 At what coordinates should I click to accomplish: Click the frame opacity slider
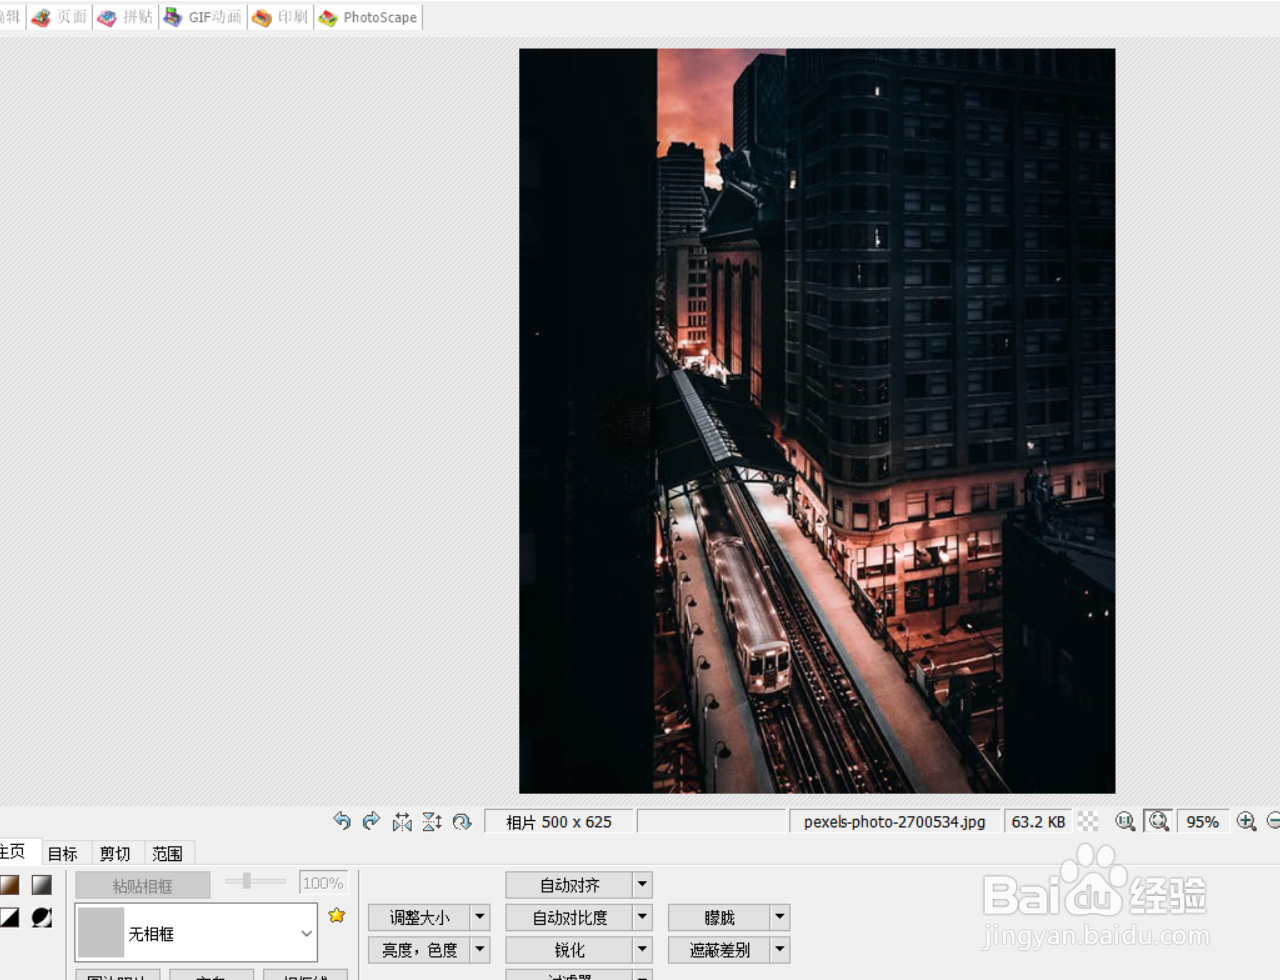click(x=255, y=881)
